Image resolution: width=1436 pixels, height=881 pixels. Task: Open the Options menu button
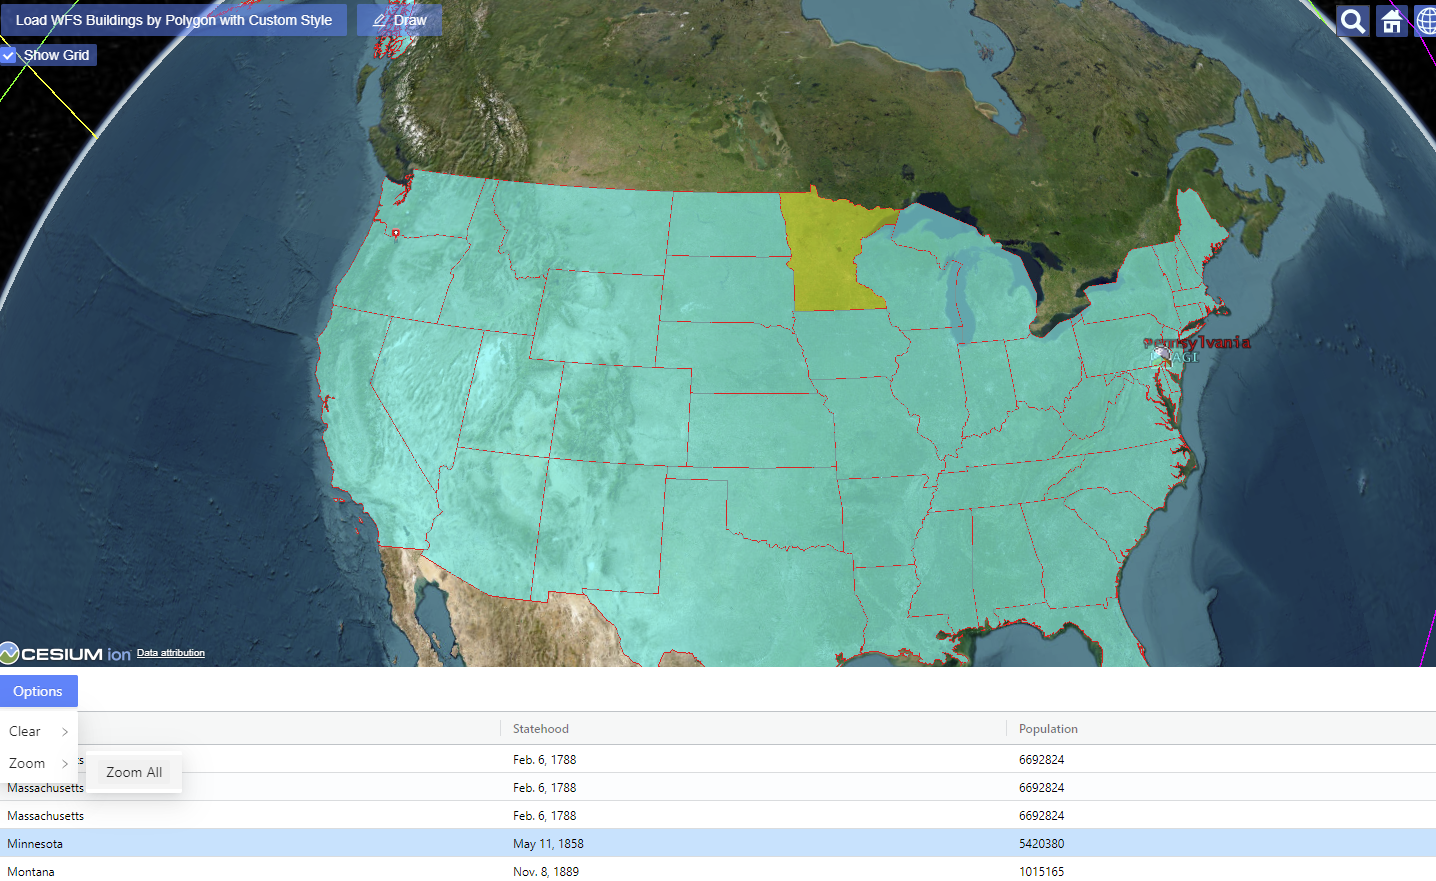tap(38, 691)
